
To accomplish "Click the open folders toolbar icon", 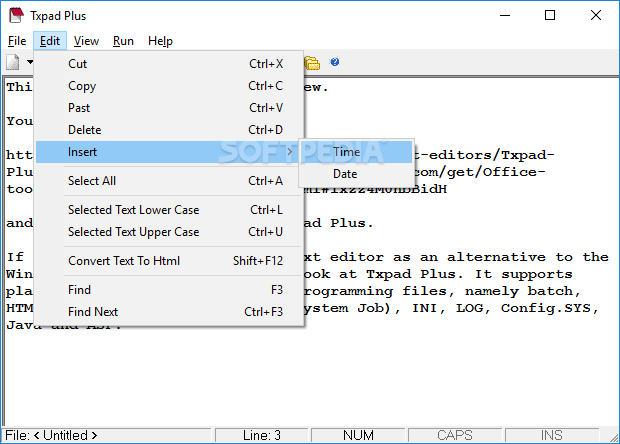I will coord(312,63).
